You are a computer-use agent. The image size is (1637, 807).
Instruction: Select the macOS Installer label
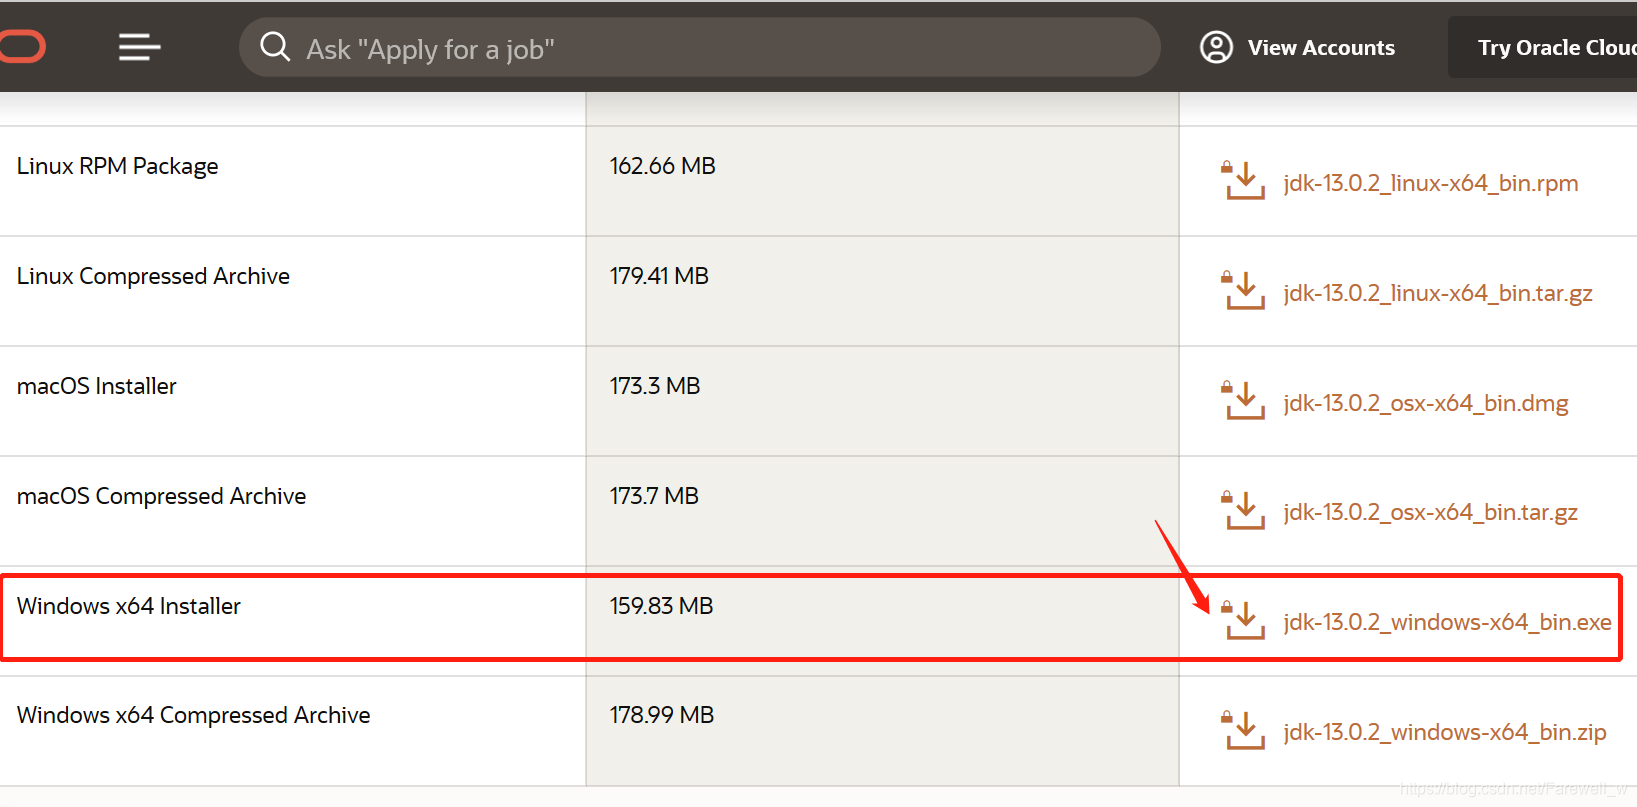(x=96, y=386)
